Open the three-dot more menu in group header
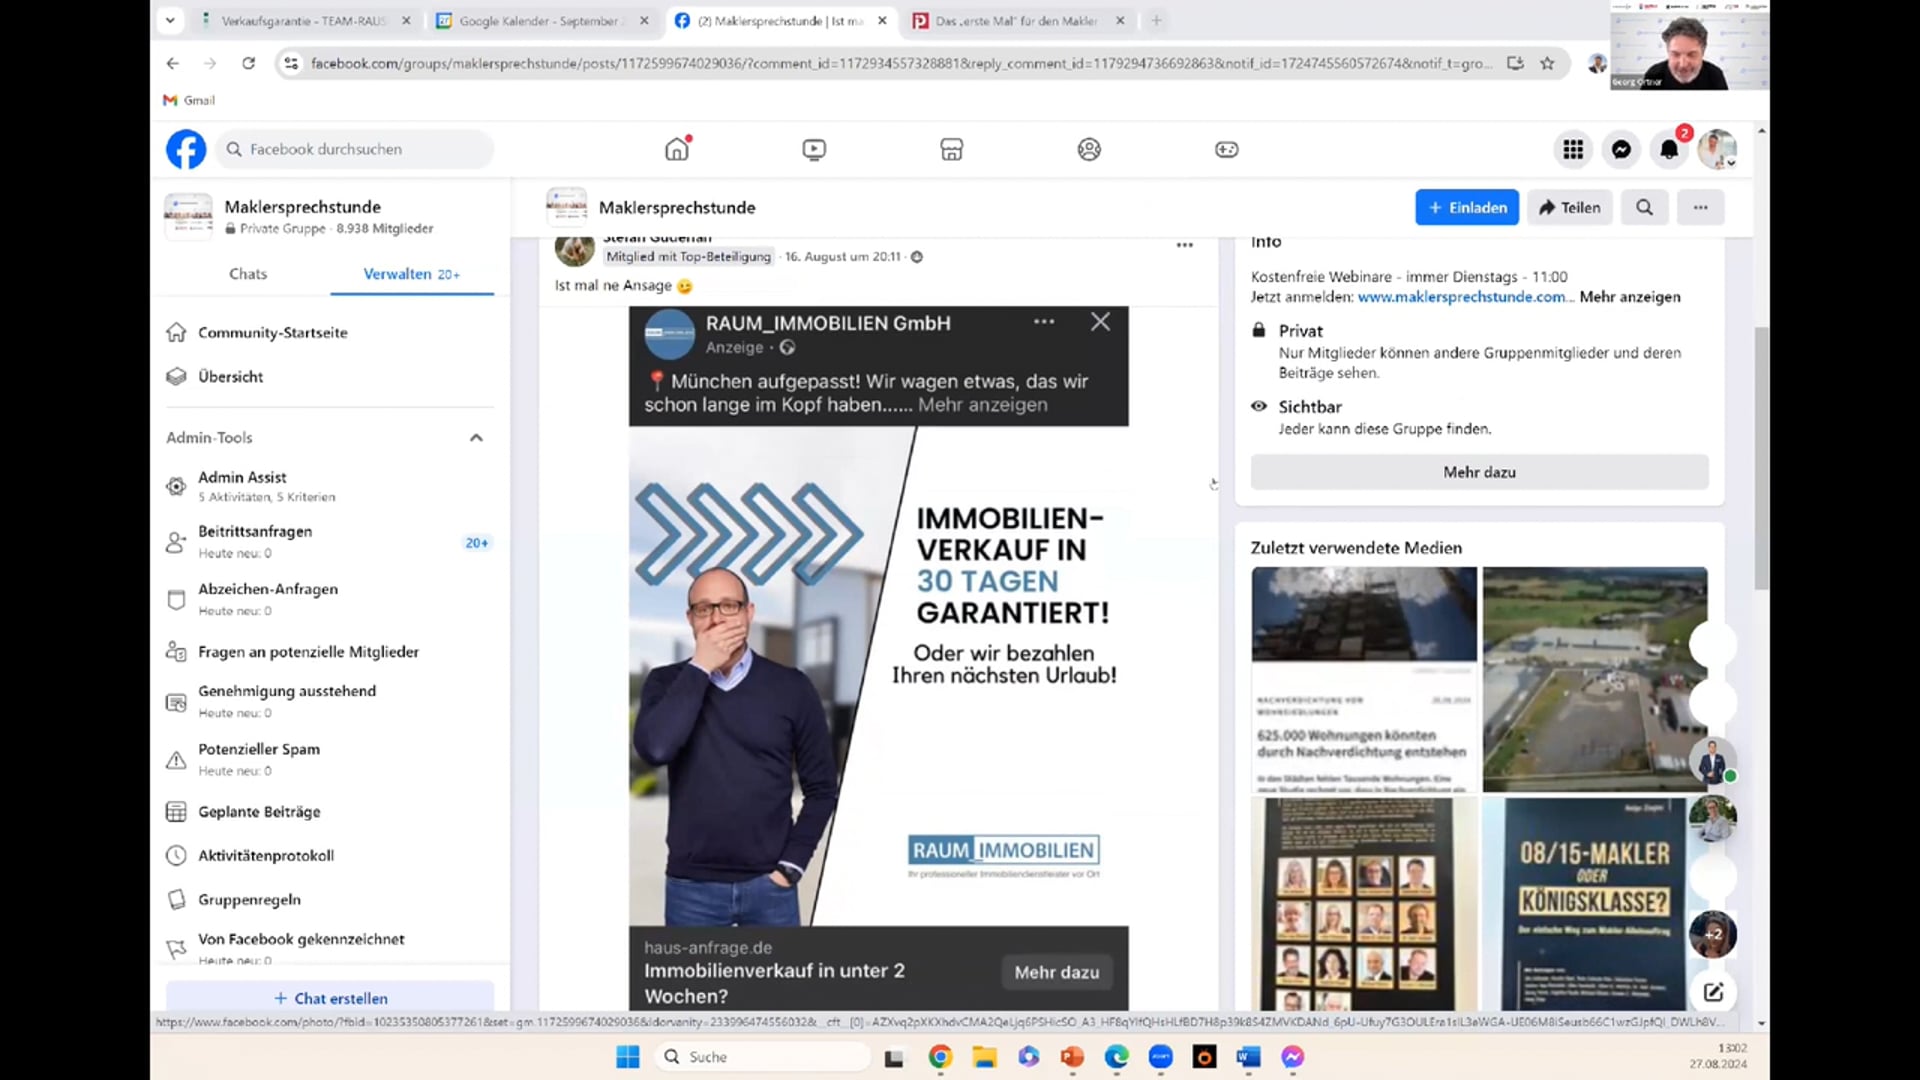This screenshot has width=1920, height=1080. click(x=1700, y=207)
